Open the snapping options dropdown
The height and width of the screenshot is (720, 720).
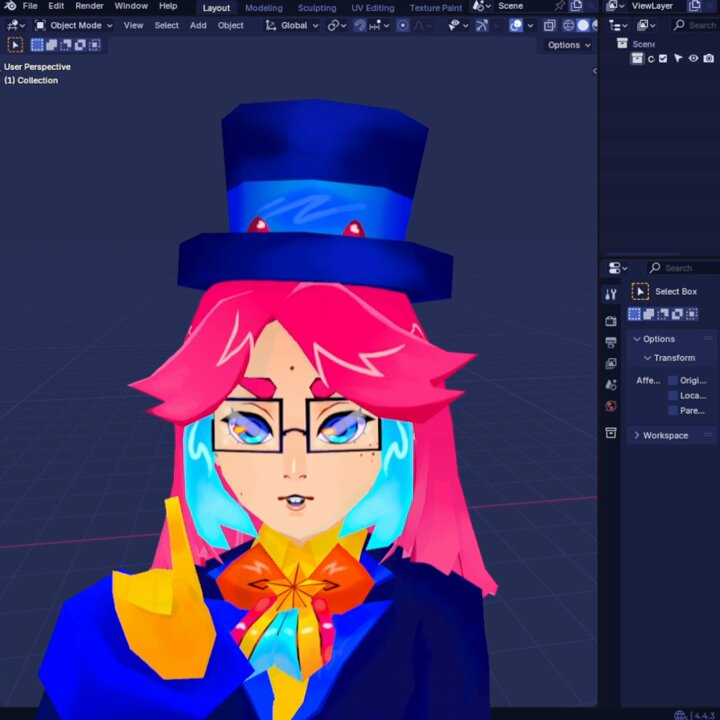click(379, 25)
